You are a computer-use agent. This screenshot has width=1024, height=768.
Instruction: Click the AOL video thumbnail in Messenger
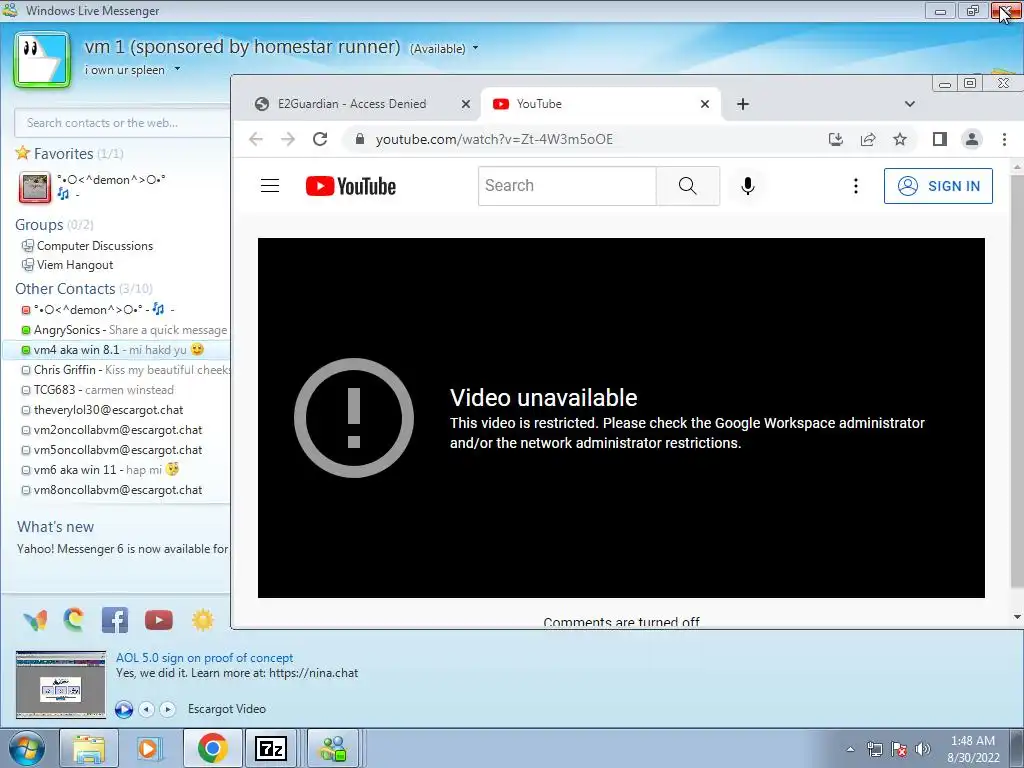click(61, 684)
